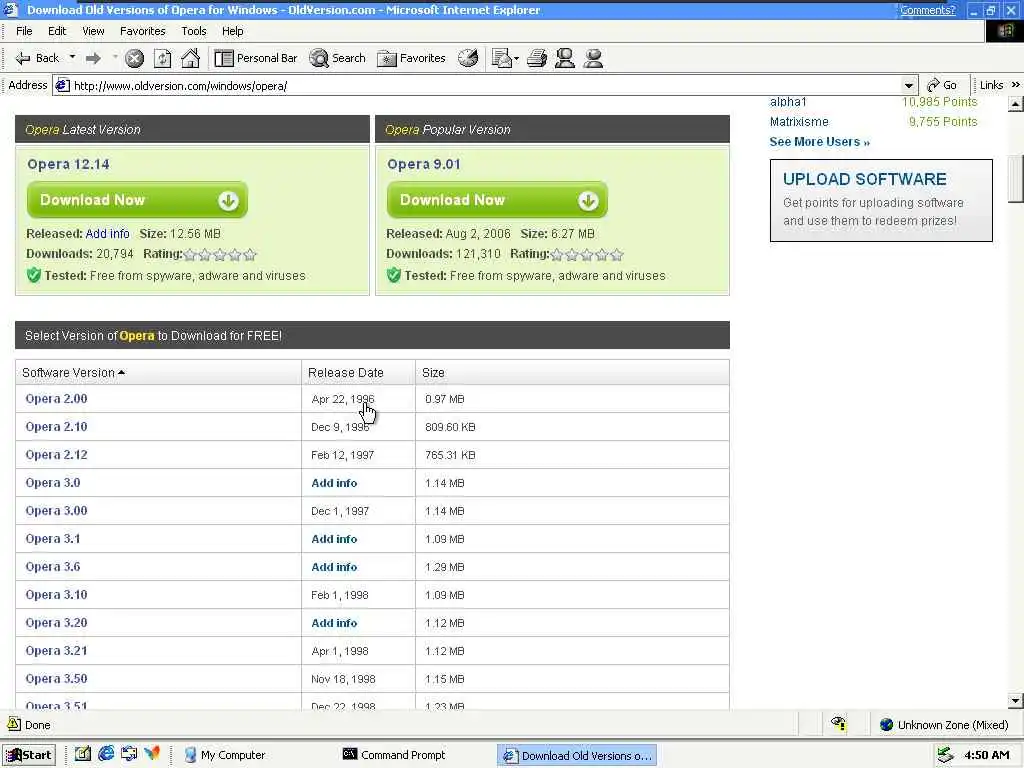Click Add info in Opera 3.20 row
This screenshot has width=1024, height=768.
(x=334, y=624)
